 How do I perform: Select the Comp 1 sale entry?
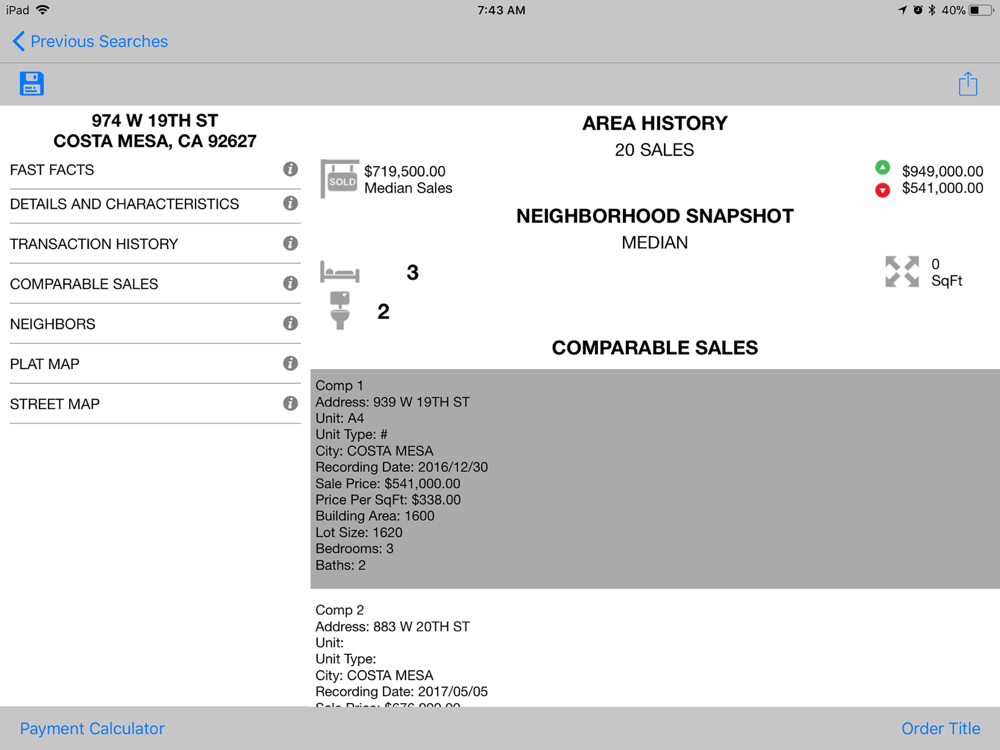point(654,478)
